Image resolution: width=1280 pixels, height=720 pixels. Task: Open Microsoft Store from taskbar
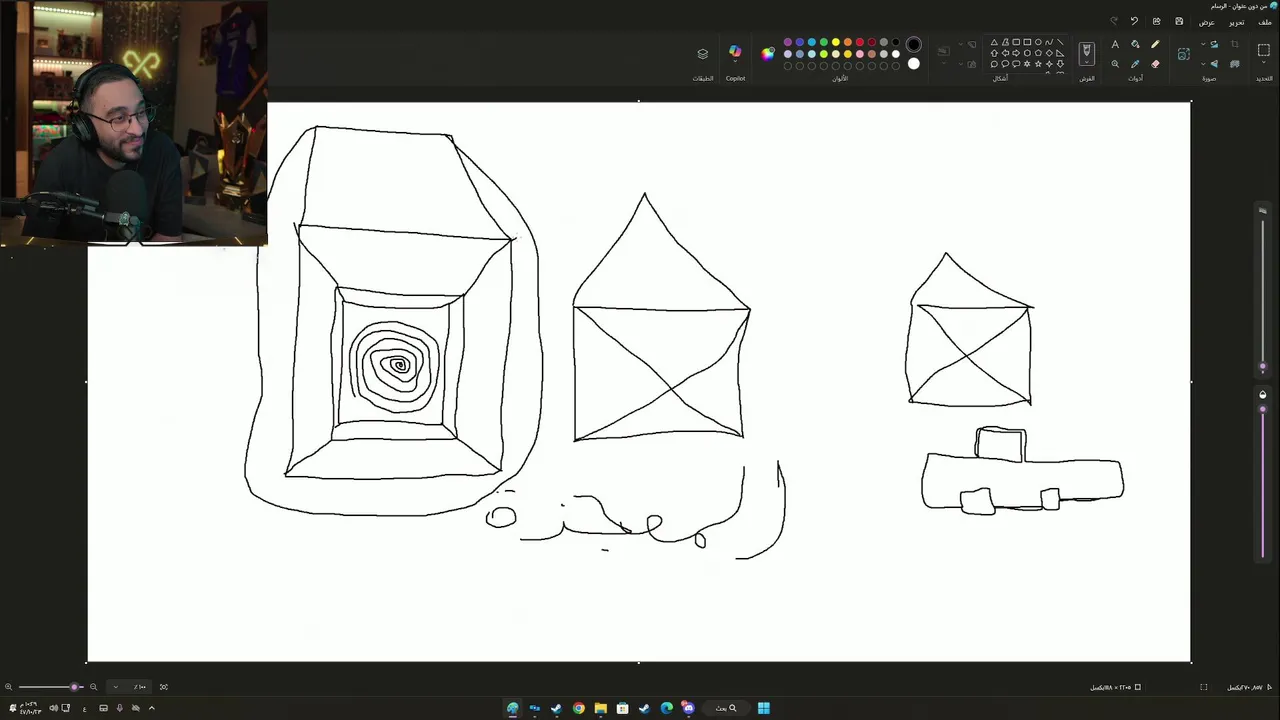click(x=622, y=708)
